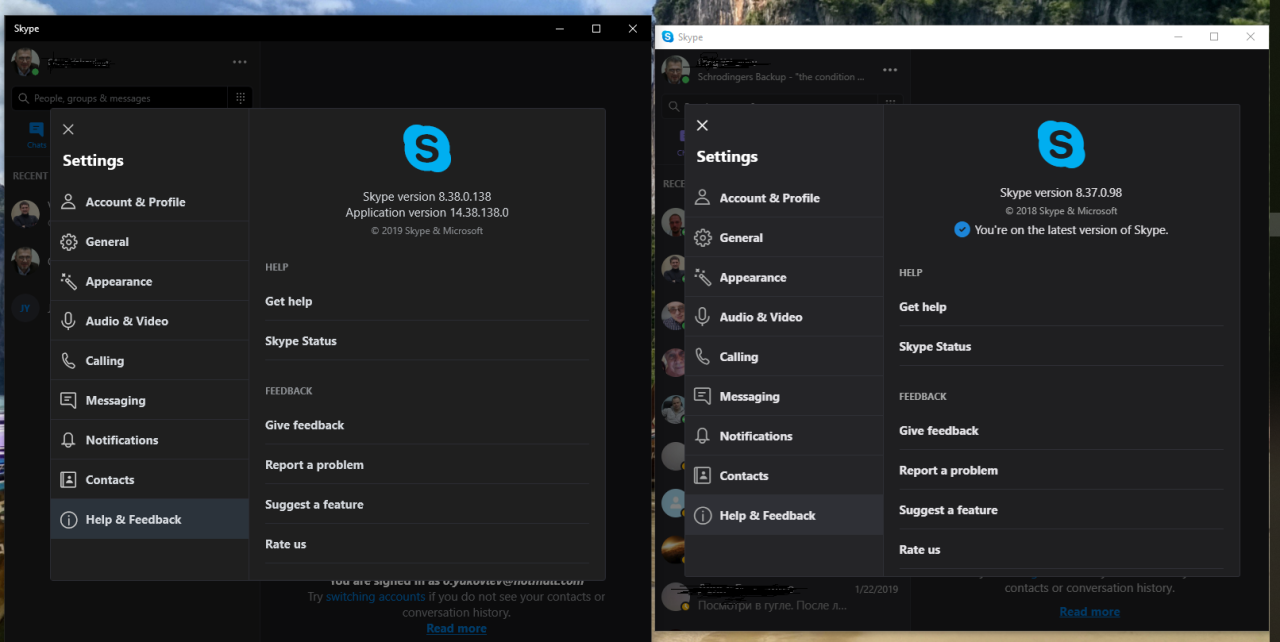Screen dimensions: 1280x642
Task: Click the Help & Feedback info icon, right window
Action: [703, 516]
